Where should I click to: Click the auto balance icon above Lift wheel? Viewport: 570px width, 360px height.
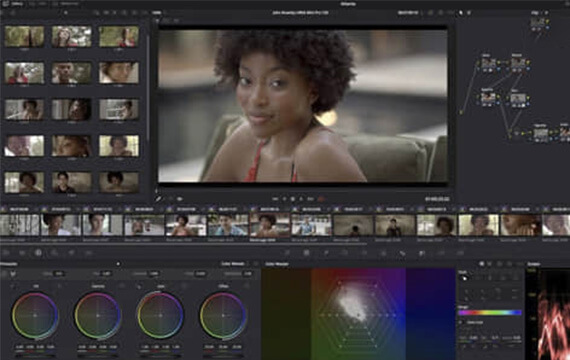point(13,273)
